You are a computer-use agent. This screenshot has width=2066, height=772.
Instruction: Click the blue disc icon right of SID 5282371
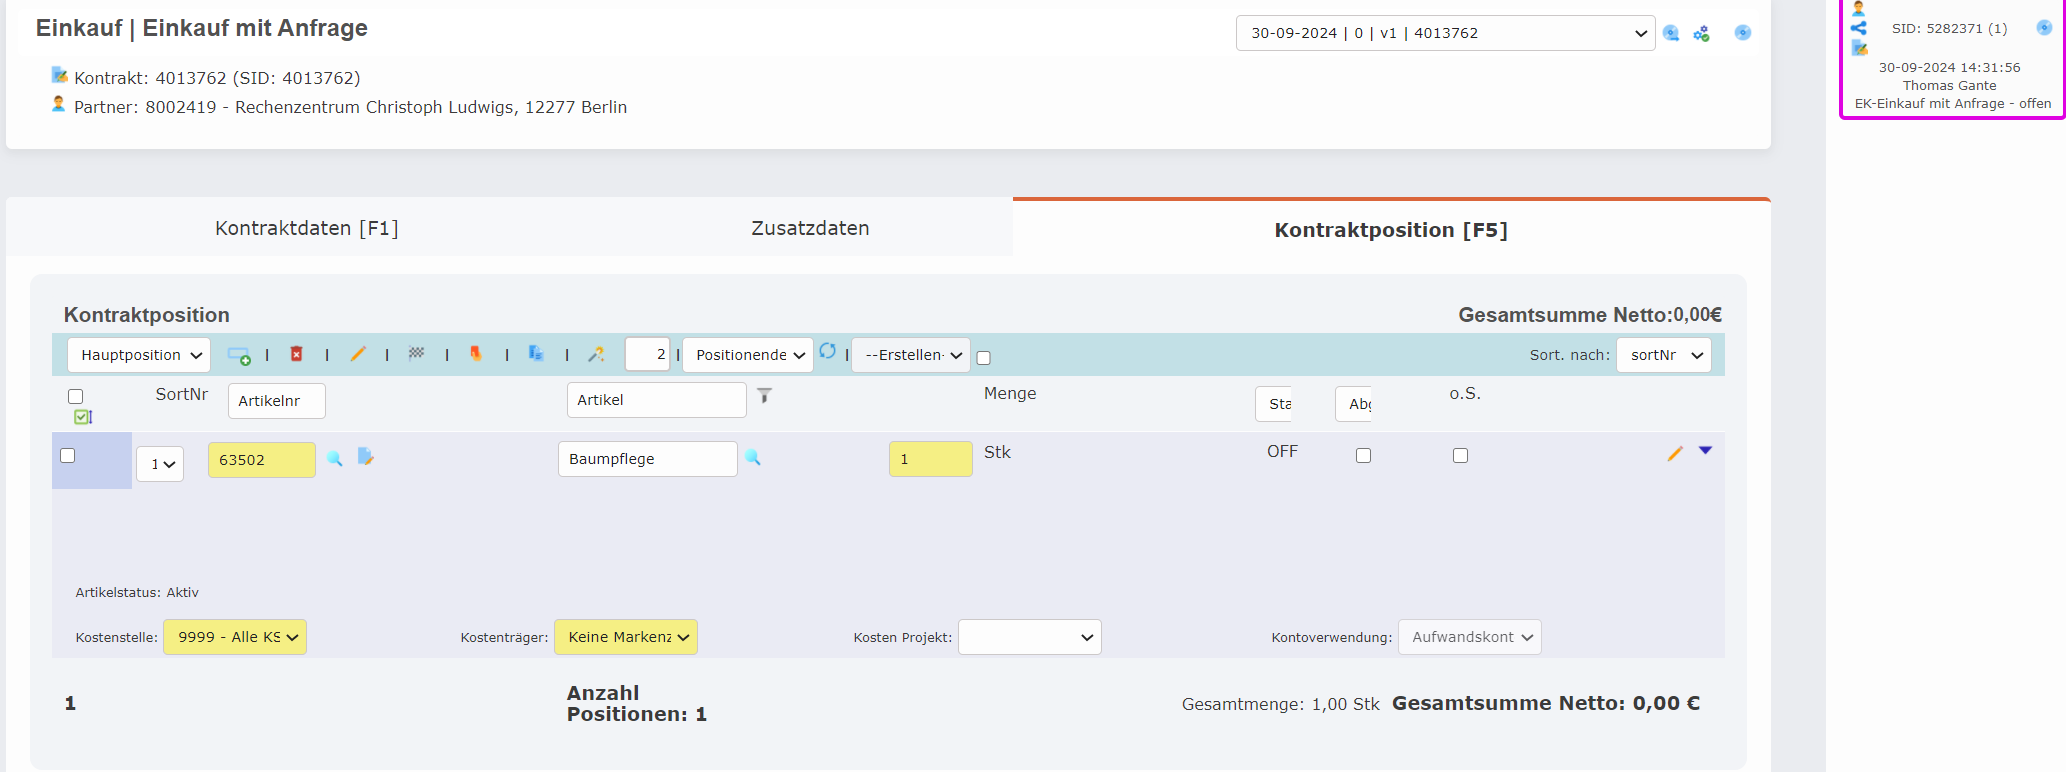click(2044, 28)
